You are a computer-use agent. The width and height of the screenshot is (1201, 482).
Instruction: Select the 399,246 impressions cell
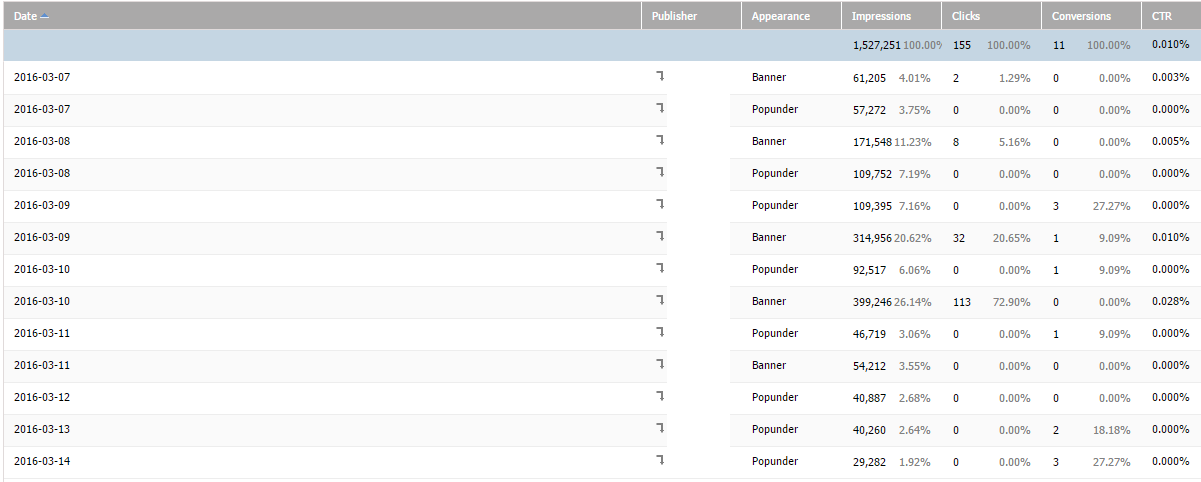pos(872,301)
